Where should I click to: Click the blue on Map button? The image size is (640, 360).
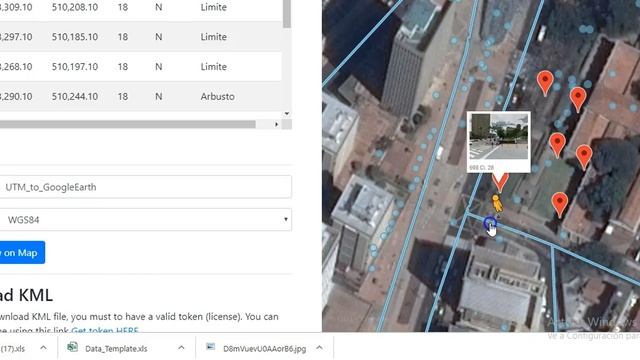click(21, 253)
